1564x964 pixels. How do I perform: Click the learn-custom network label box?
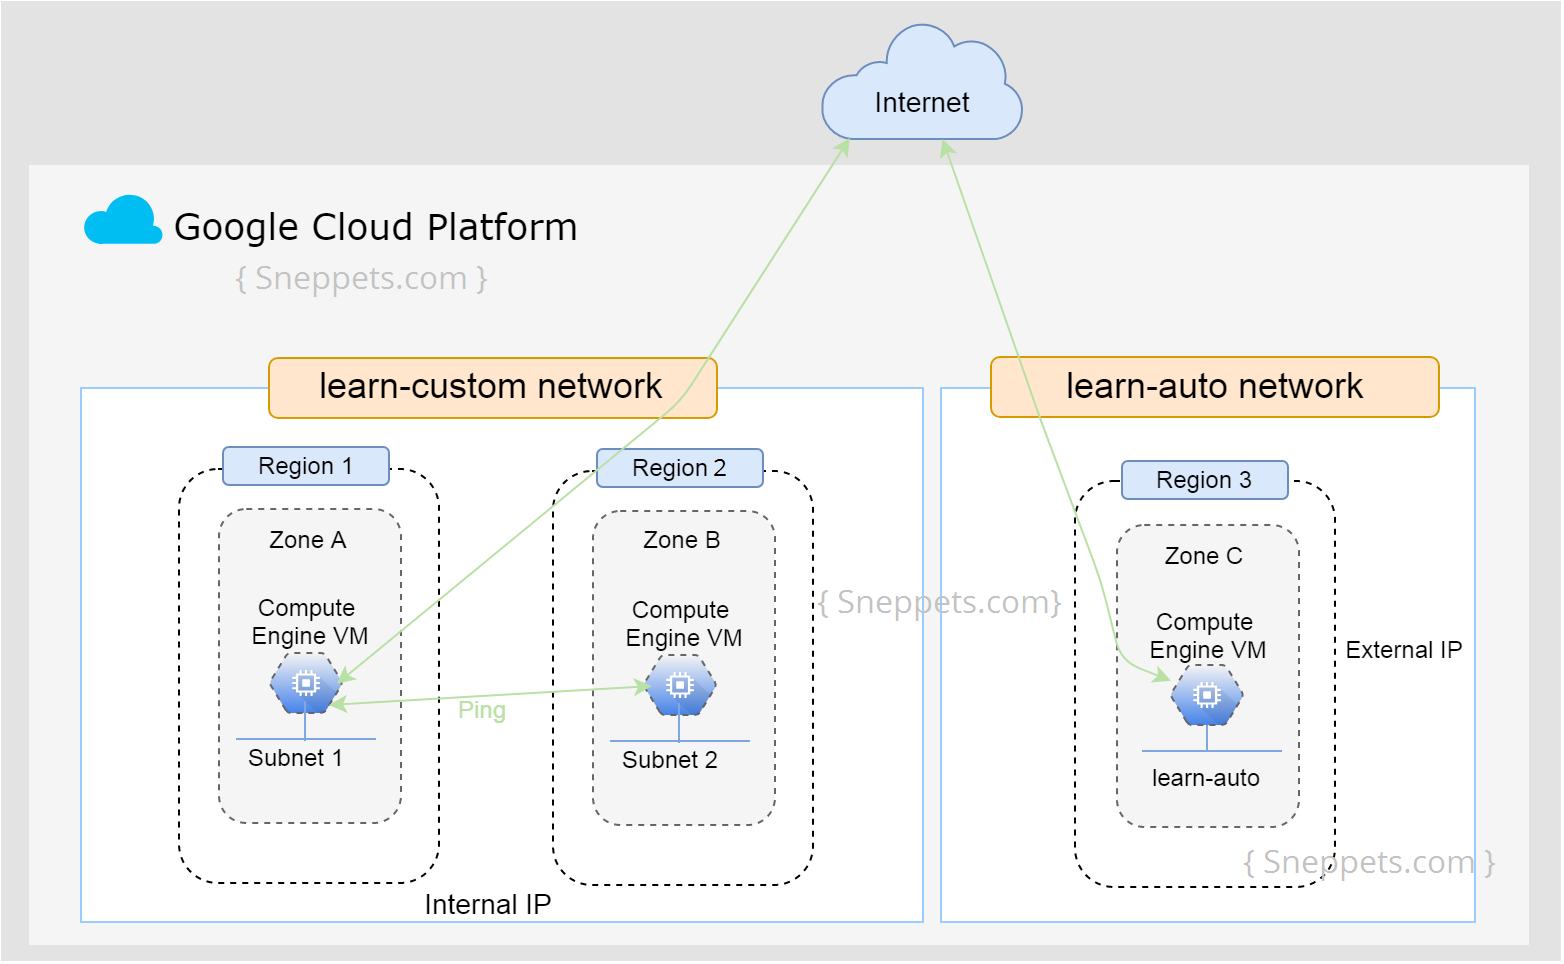click(493, 388)
